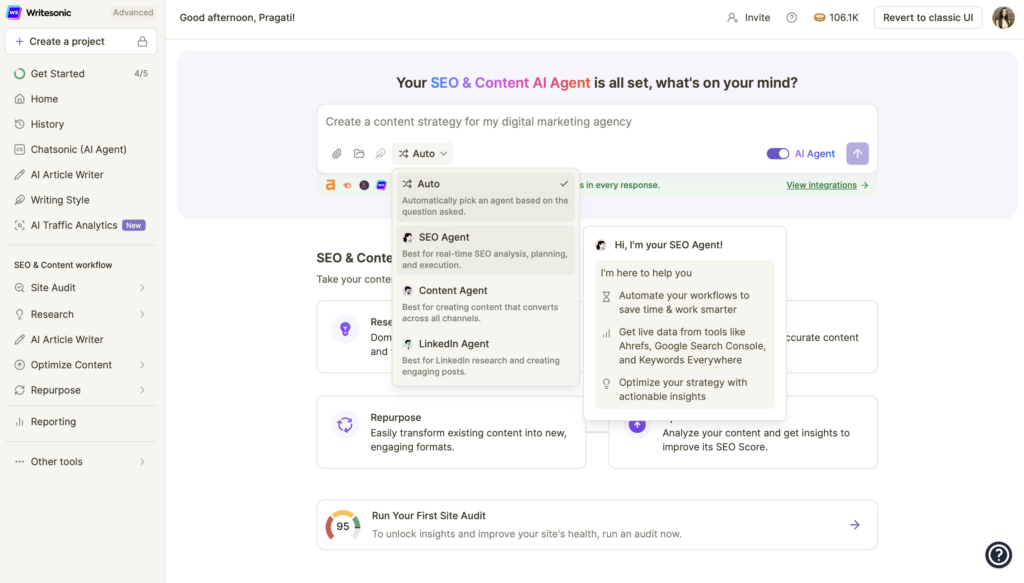Click the Site Audit magnifier icon

(x=20, y=288)
